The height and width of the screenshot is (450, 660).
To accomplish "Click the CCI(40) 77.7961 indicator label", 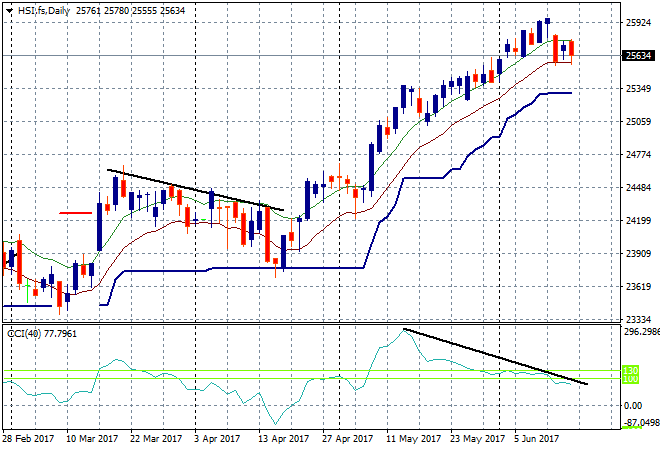I will click(42, 334).
